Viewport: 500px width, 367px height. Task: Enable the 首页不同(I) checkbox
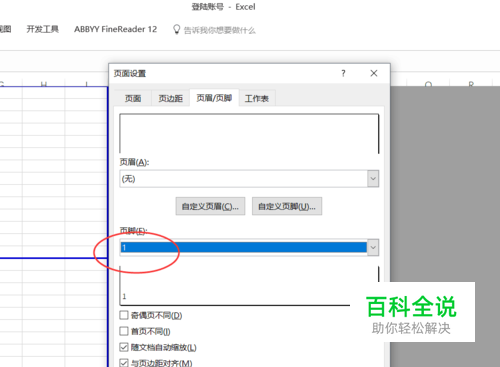[x=124, y=331]
